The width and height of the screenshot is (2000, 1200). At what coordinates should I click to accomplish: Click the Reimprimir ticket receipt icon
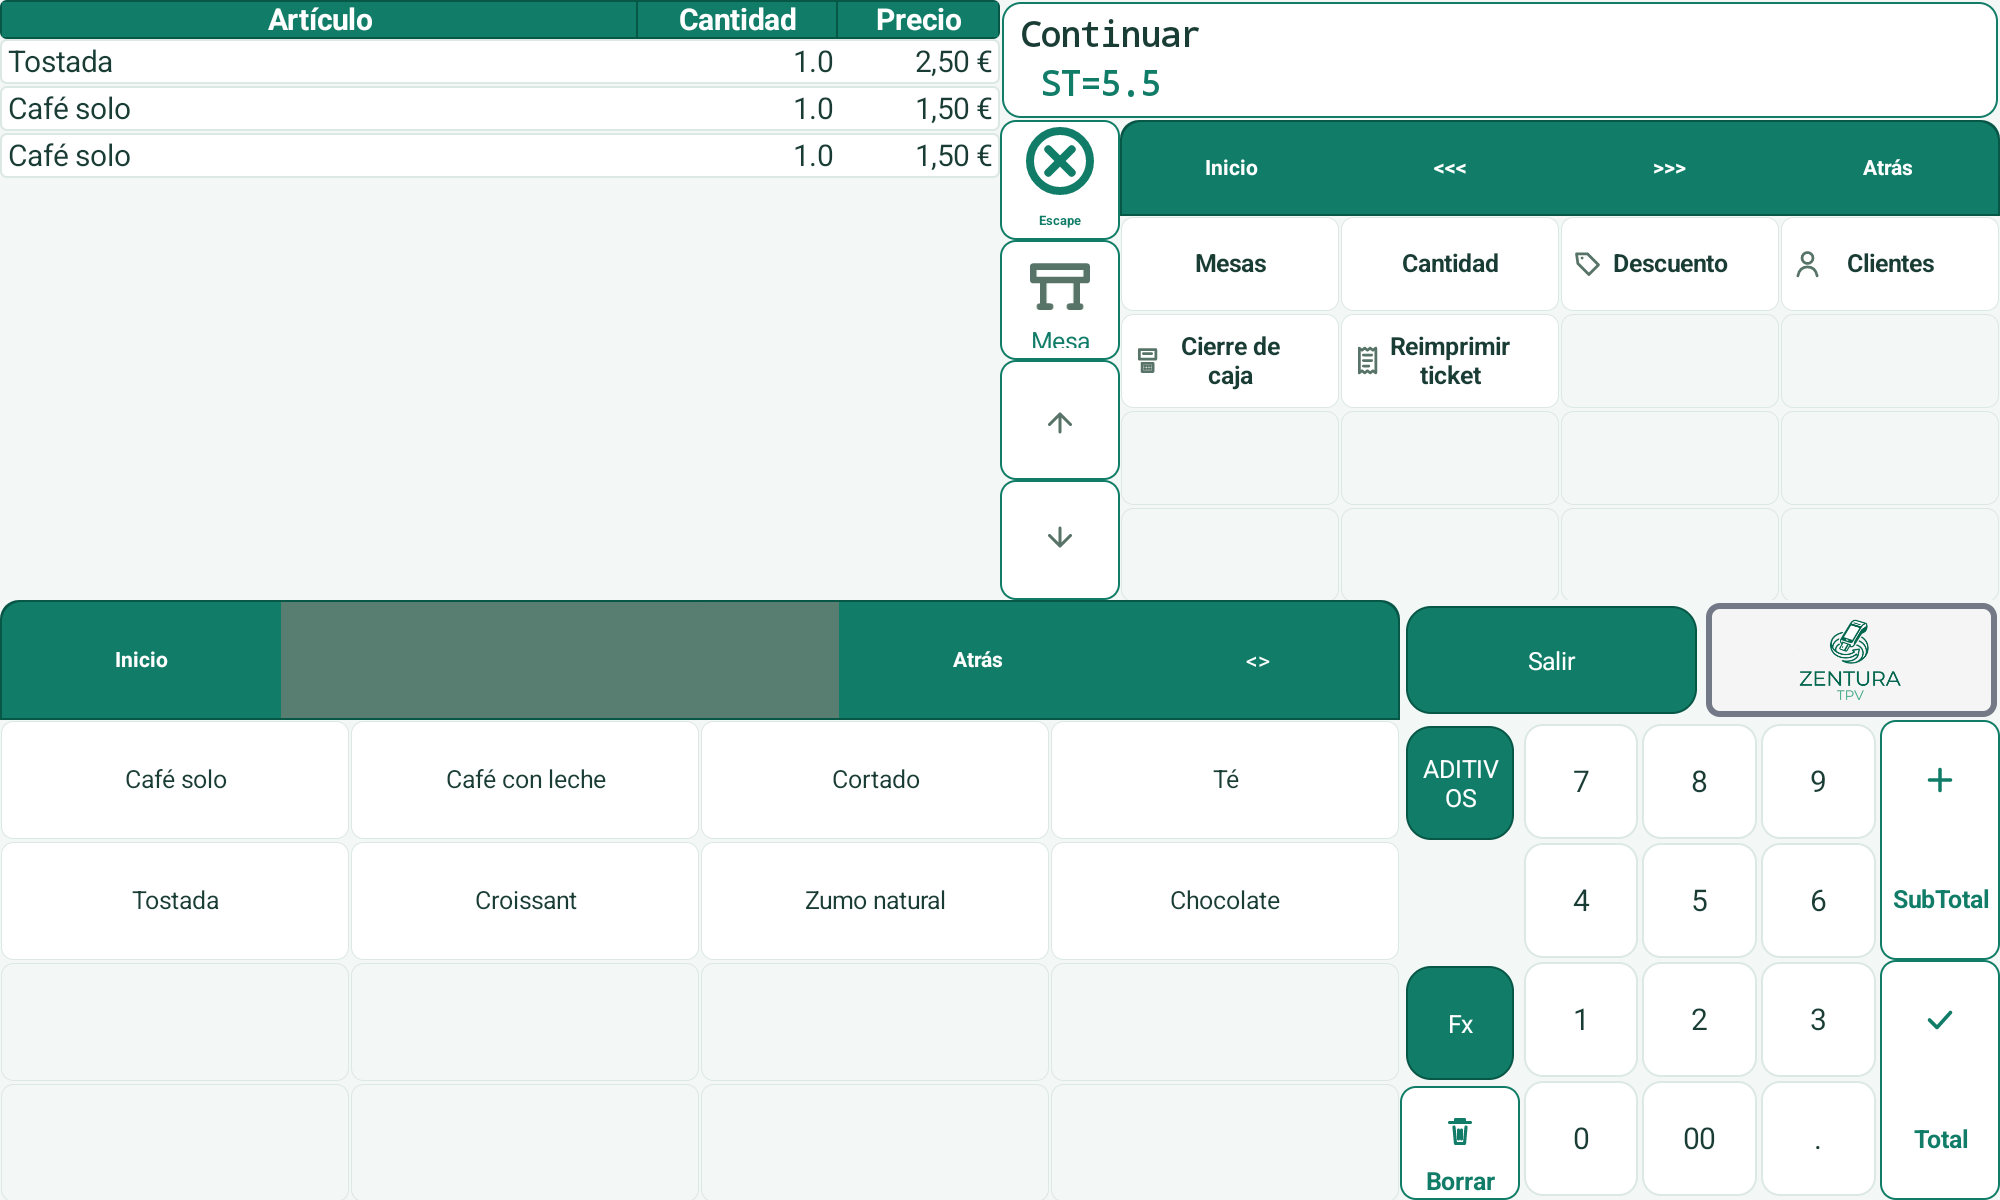click(x=1367, y=361)
